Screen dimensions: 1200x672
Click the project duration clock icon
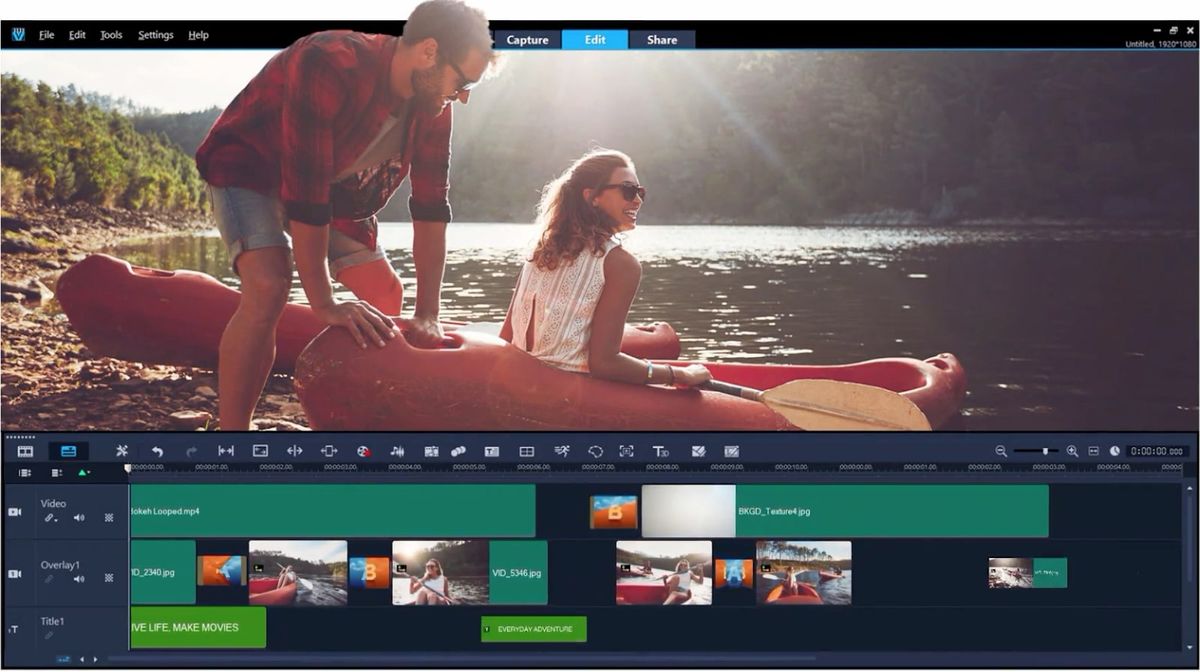click(1115, 452)
